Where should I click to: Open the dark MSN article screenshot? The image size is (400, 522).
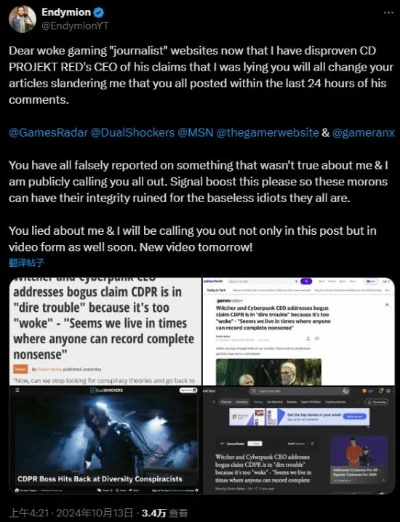click(299, 440)
